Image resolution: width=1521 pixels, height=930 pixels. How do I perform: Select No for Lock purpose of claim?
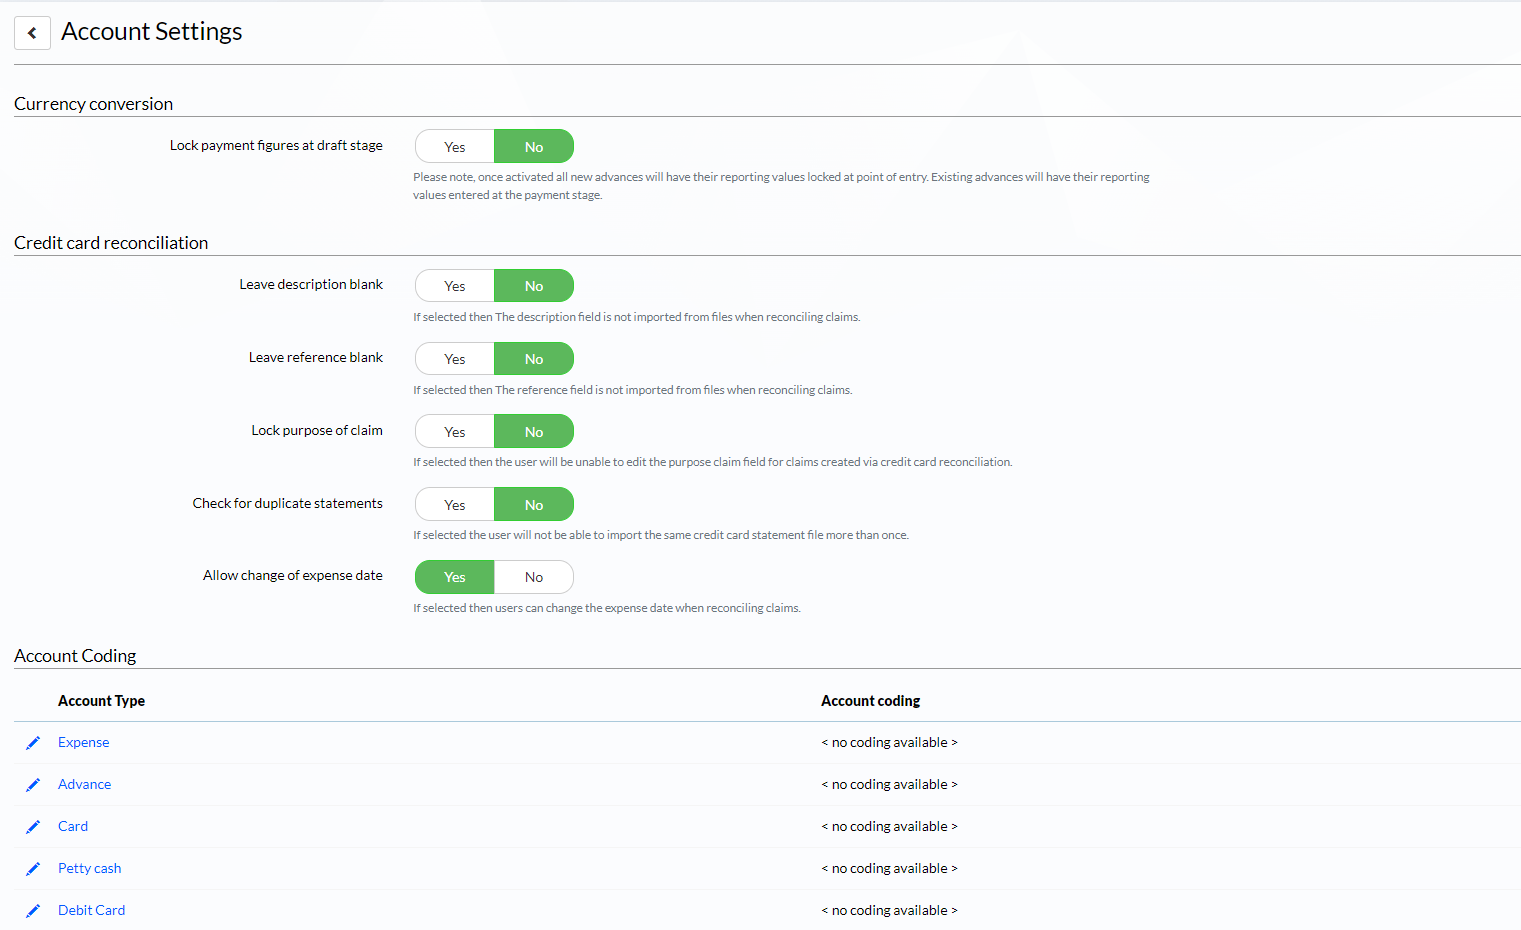point(534,432)
